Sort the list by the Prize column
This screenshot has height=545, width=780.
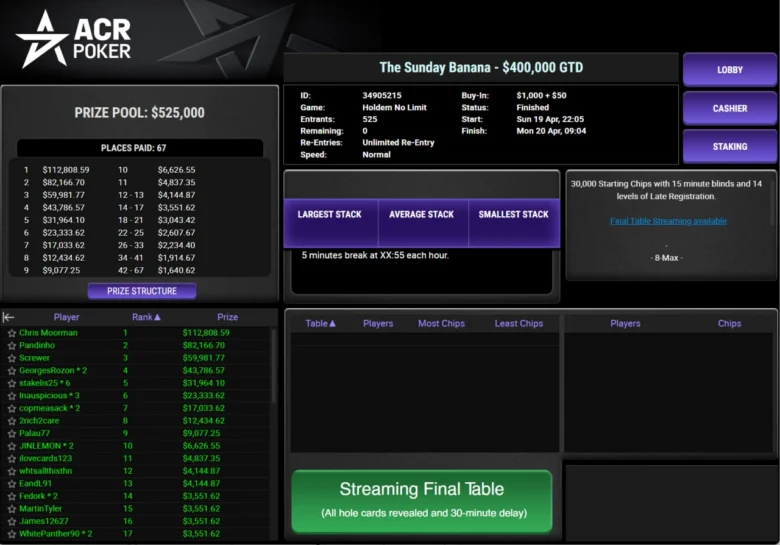tap(227, 317)
